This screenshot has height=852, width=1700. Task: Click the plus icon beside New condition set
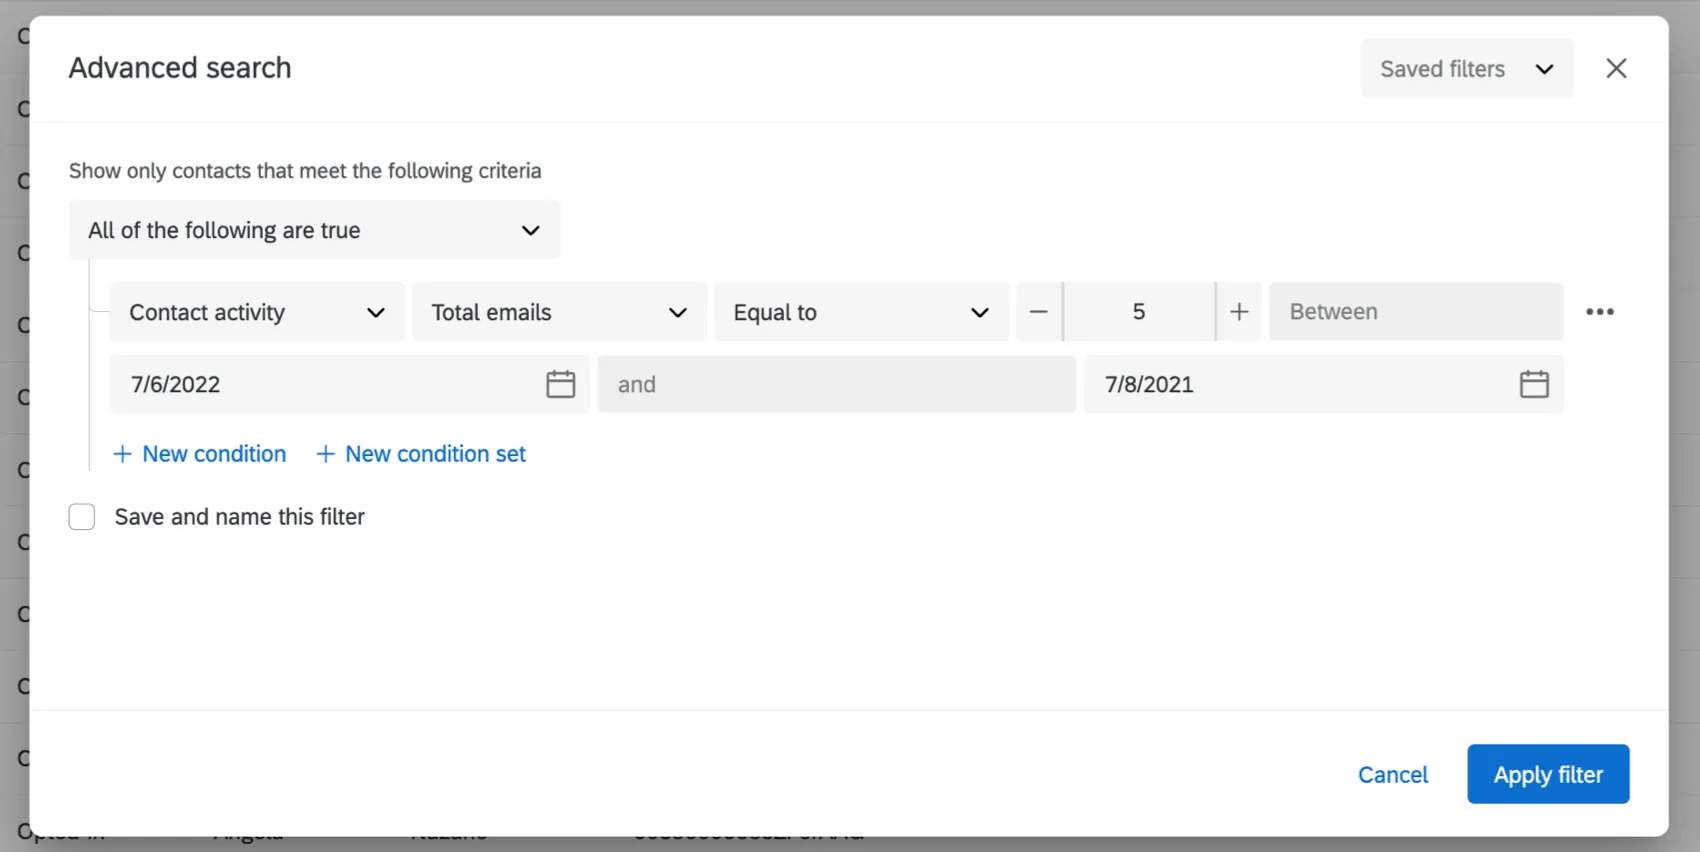coord(325,454)
